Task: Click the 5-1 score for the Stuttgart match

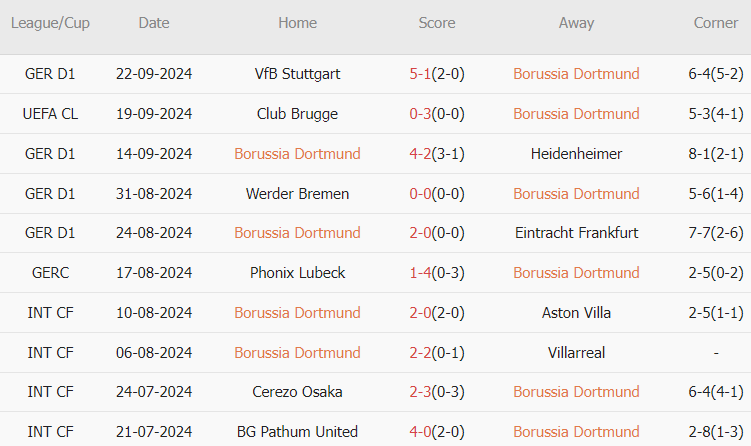Action: (420, 74)
